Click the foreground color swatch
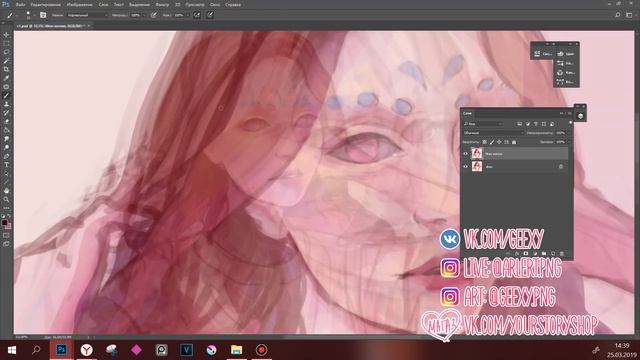 coord(4,222)
